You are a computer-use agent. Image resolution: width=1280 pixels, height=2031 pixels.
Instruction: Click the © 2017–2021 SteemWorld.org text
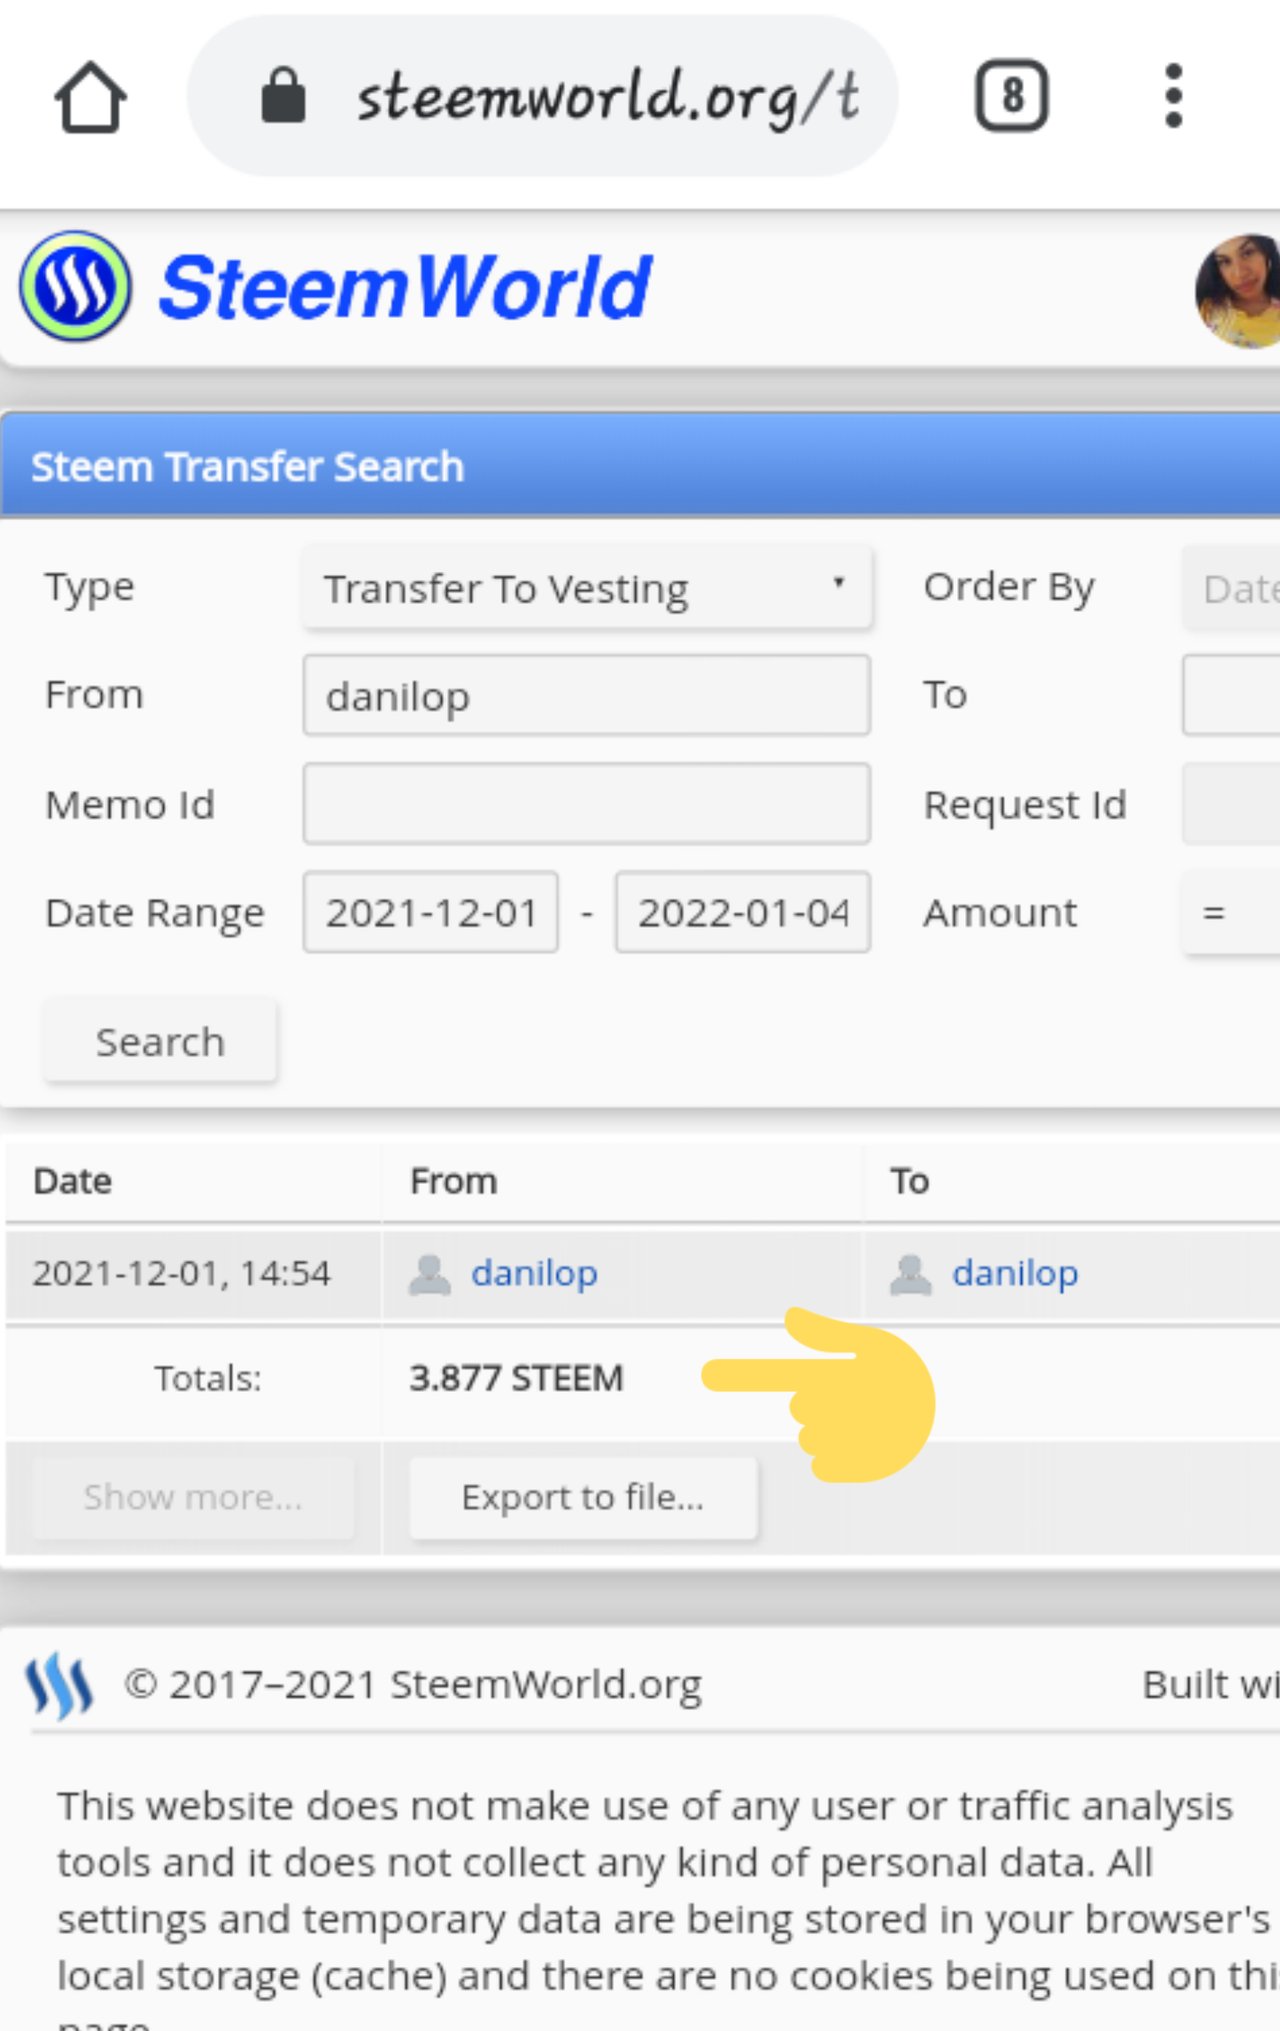tap(413, 1685)
